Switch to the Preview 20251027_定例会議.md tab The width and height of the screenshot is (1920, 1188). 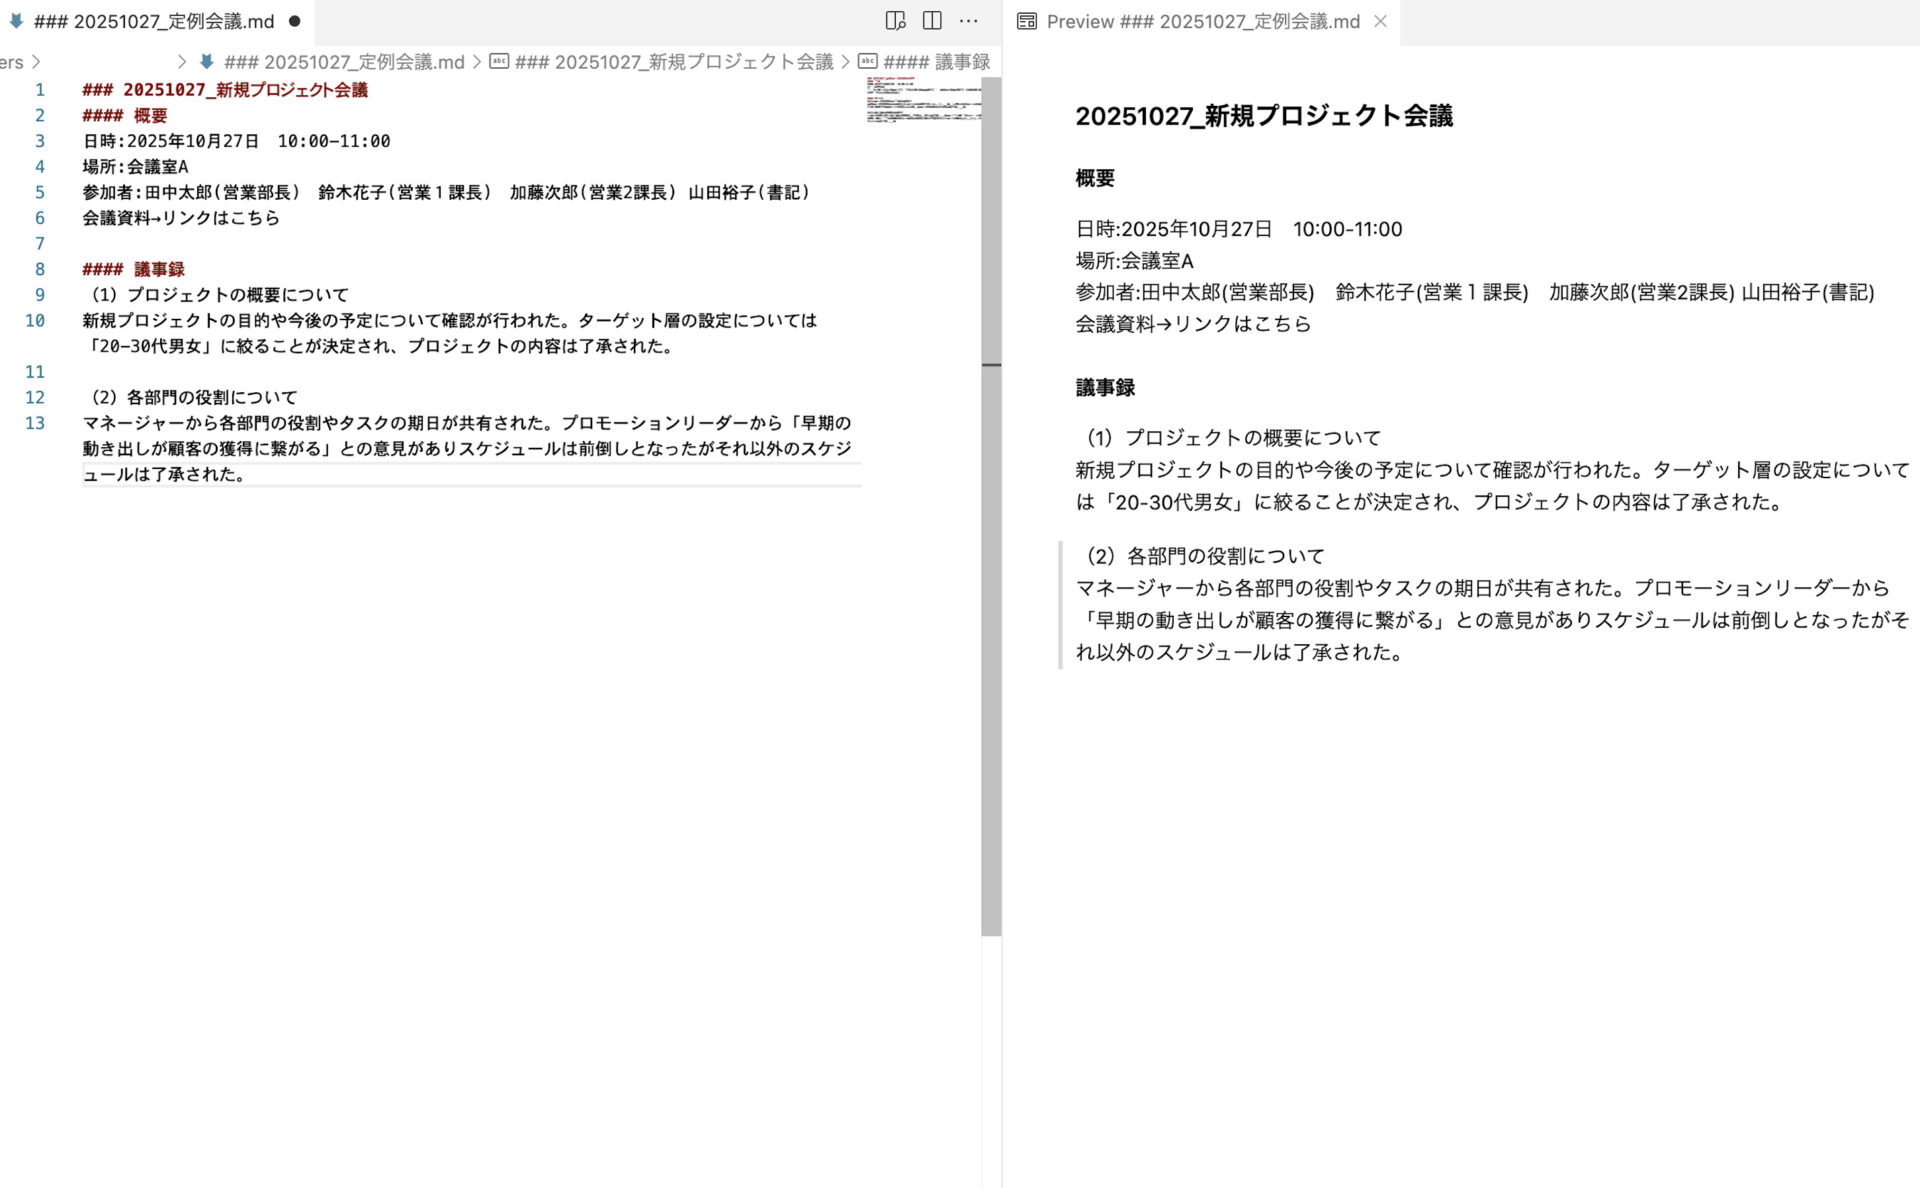1200,21
